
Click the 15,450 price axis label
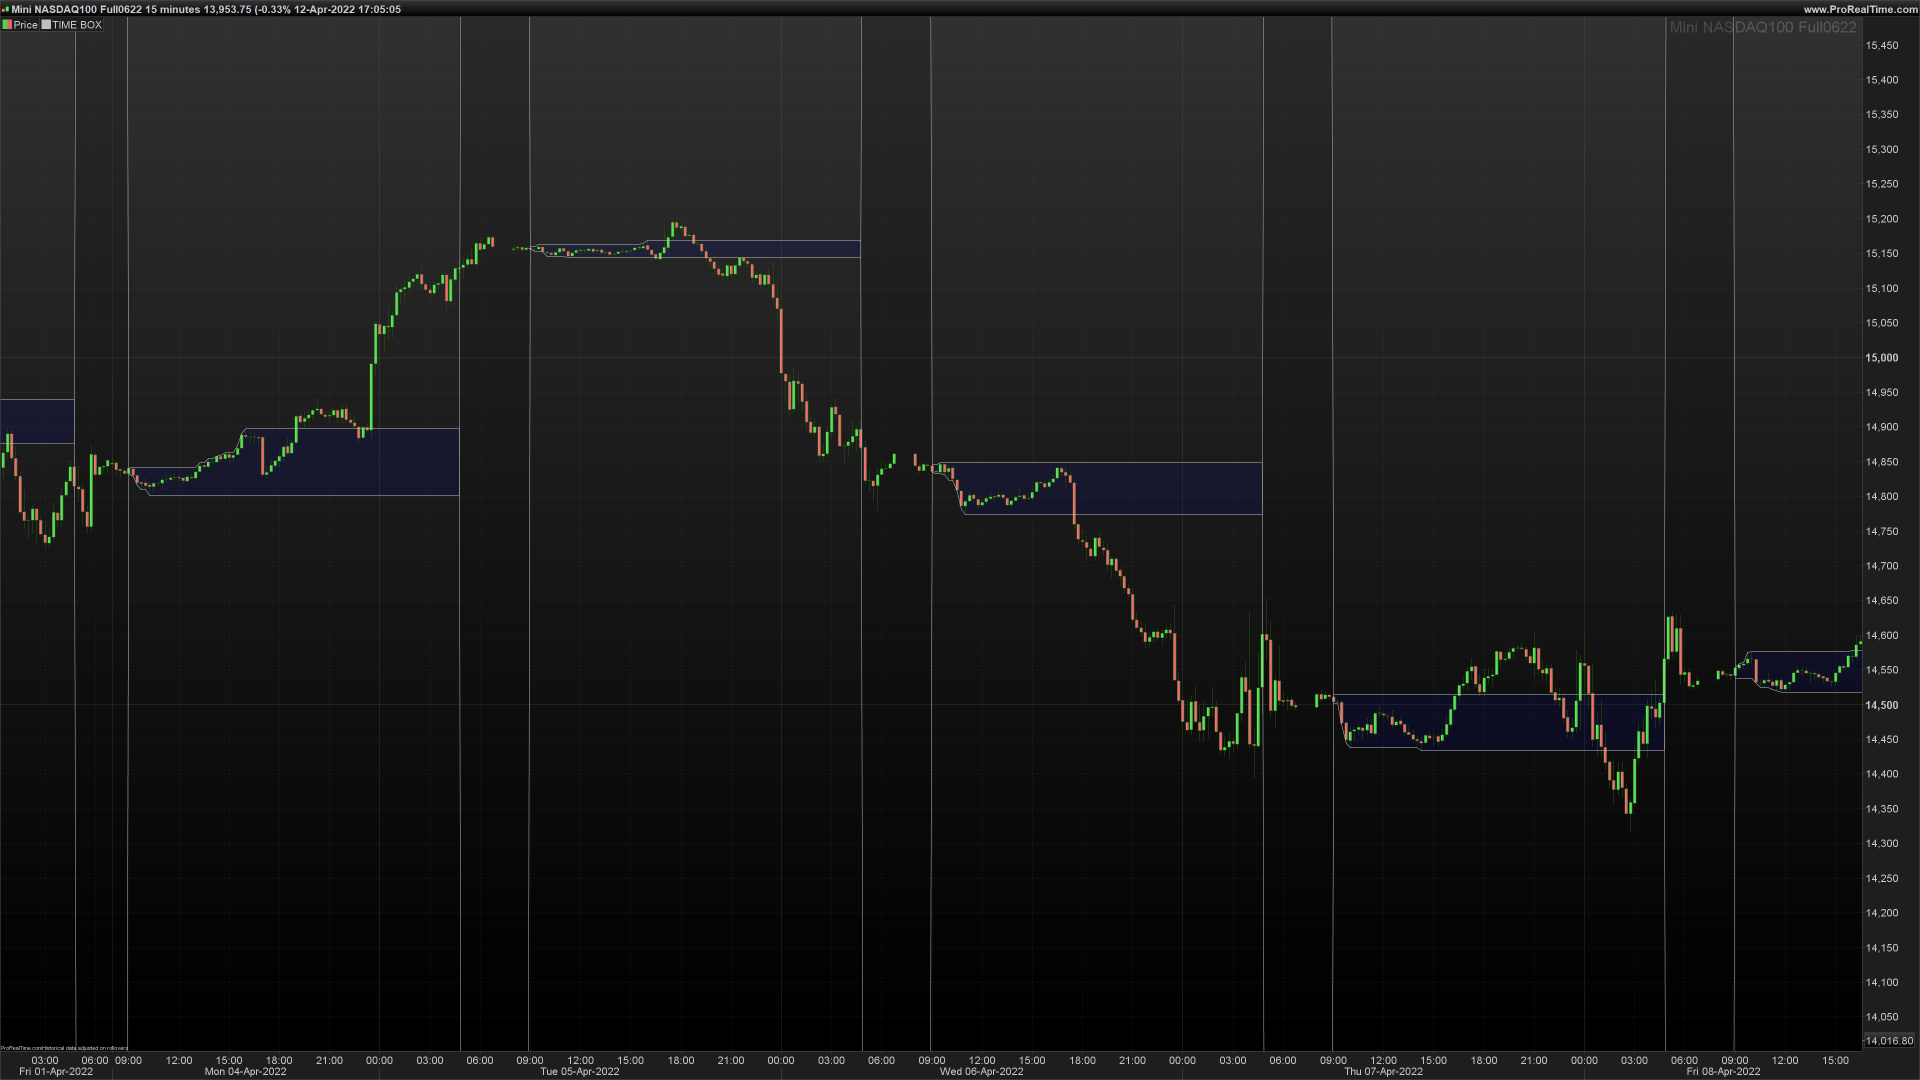[x=1881, y=46]
